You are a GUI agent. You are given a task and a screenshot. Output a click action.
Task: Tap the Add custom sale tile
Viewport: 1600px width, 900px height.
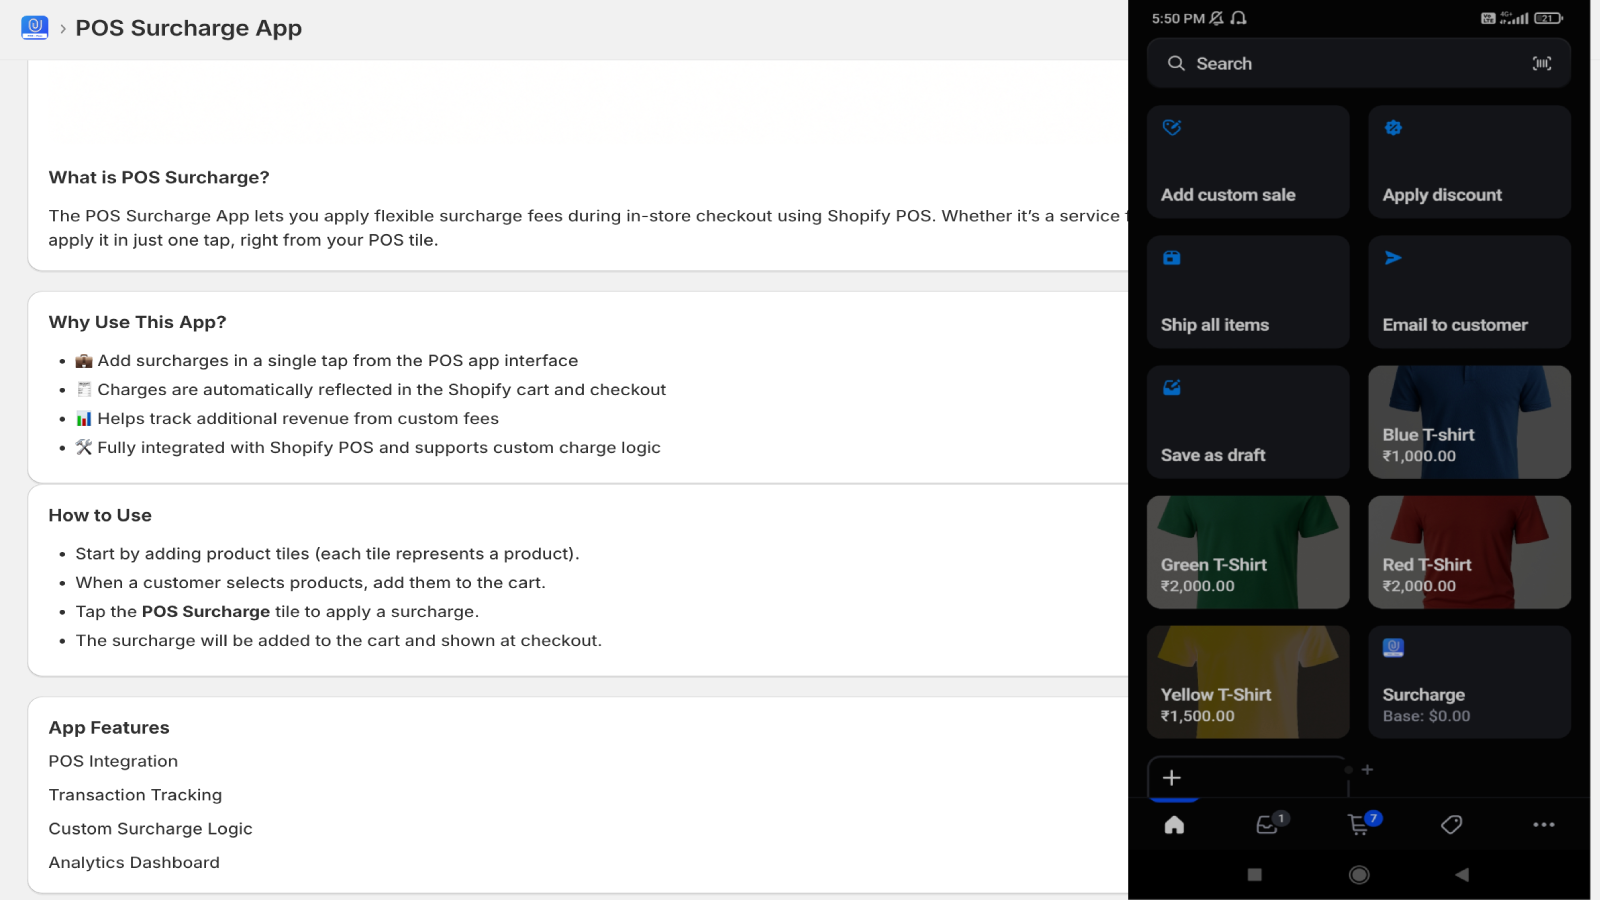click(1247, 161)
